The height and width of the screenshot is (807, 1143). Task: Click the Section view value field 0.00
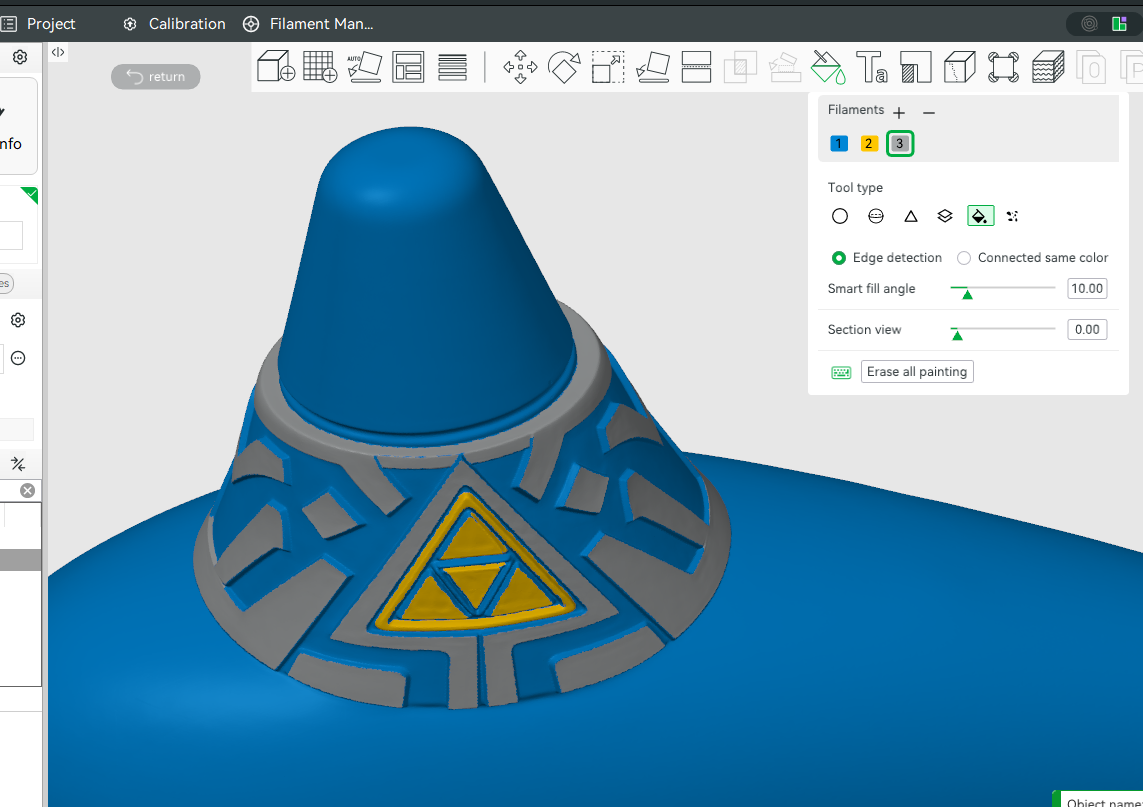click(x=1087, y=330)
